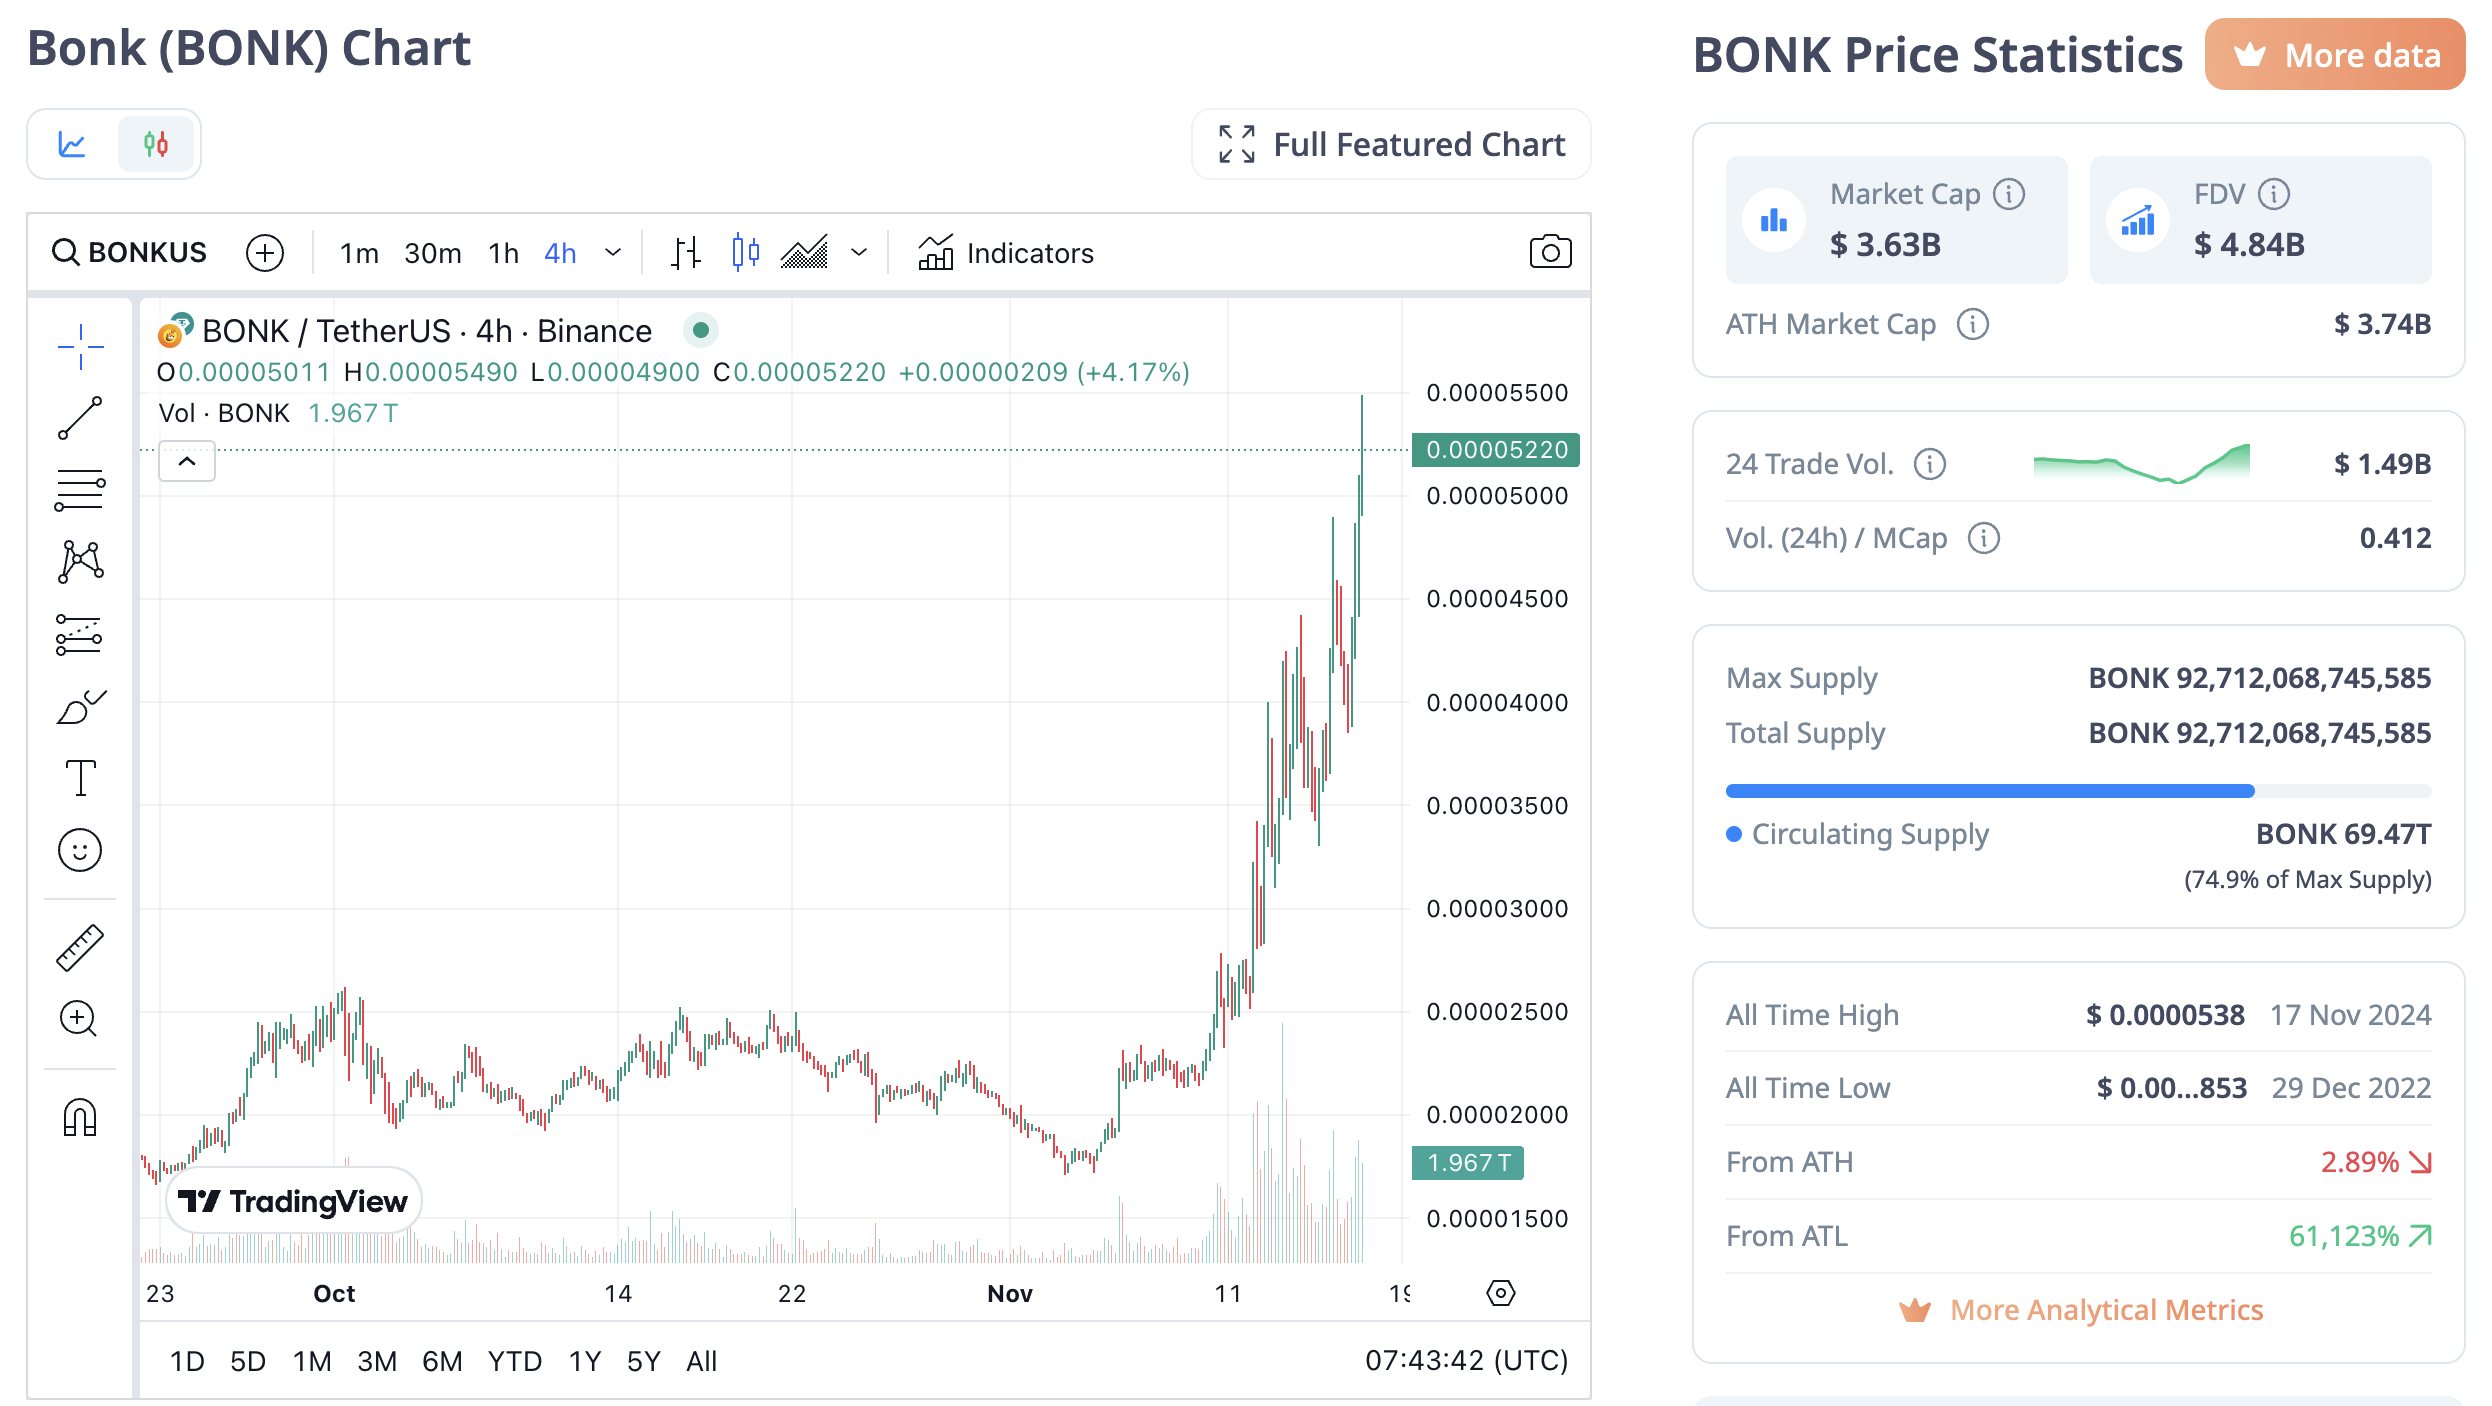Click the Circulating Supply BONK 69.47T value

2343,834
